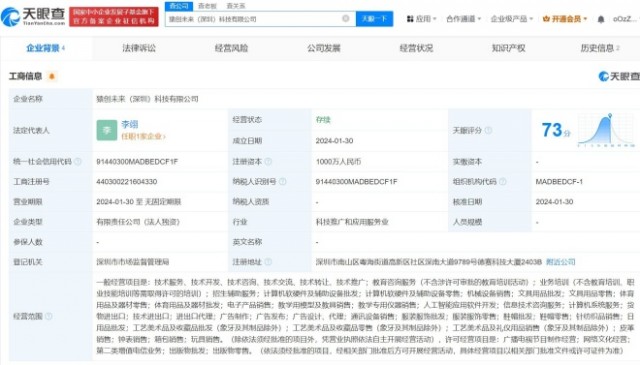Viewport: 640px width, 365px height.
Task: Click the 1000万人民币 registered capital value
Action: (338, 162)
